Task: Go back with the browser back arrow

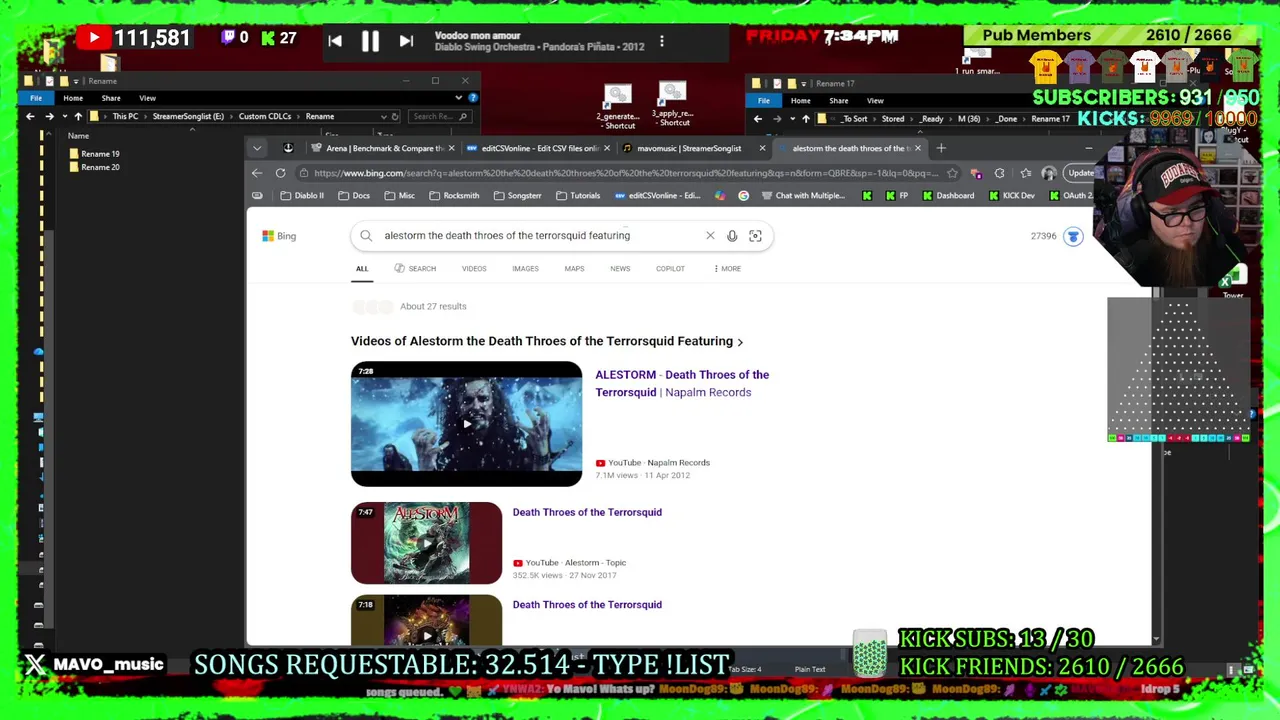Action: coord(257,173)
